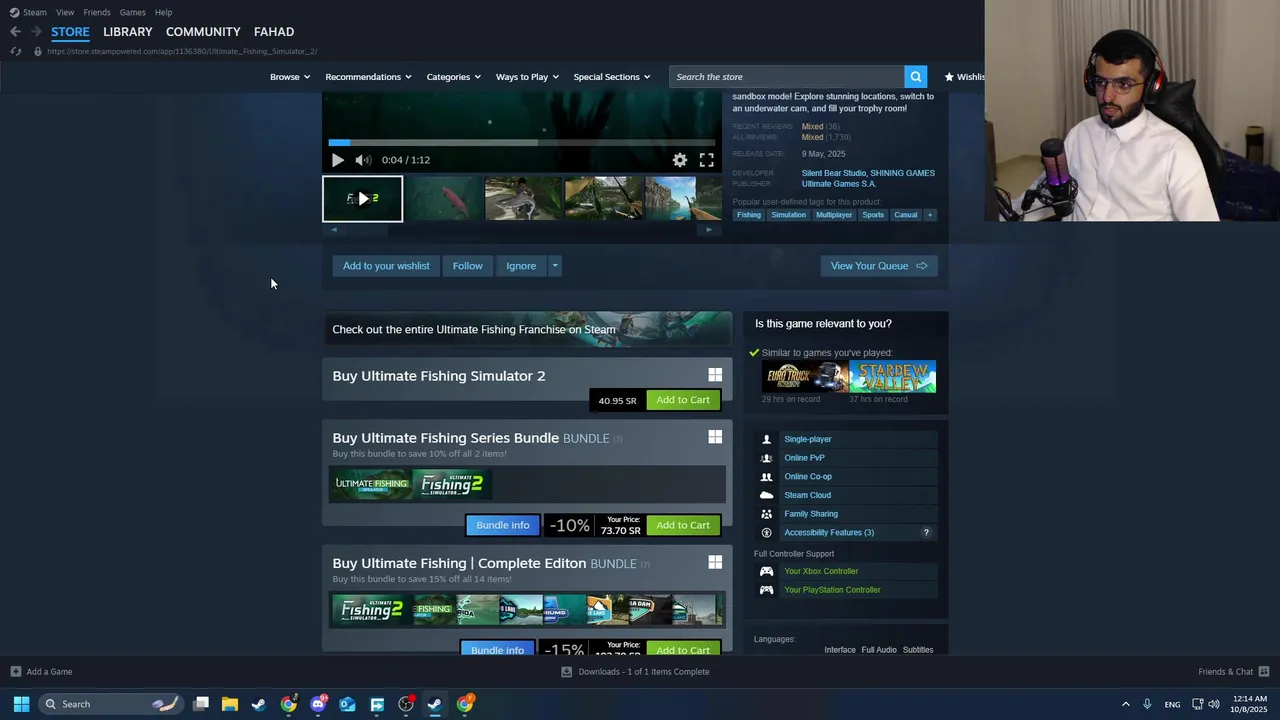
Task: Open Your Xbox Controller link
Action: point(821,571)
